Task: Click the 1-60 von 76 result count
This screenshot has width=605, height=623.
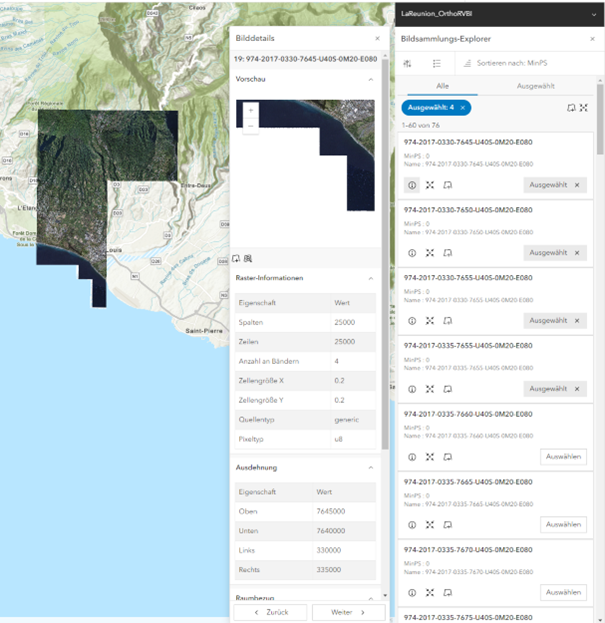Action: pyautogui.click(x=420, y=126)
